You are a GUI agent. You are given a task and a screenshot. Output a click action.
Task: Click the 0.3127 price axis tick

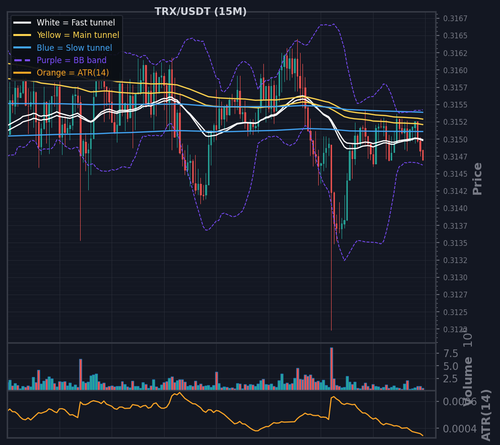pyautogui.click(x=455, y=295)
